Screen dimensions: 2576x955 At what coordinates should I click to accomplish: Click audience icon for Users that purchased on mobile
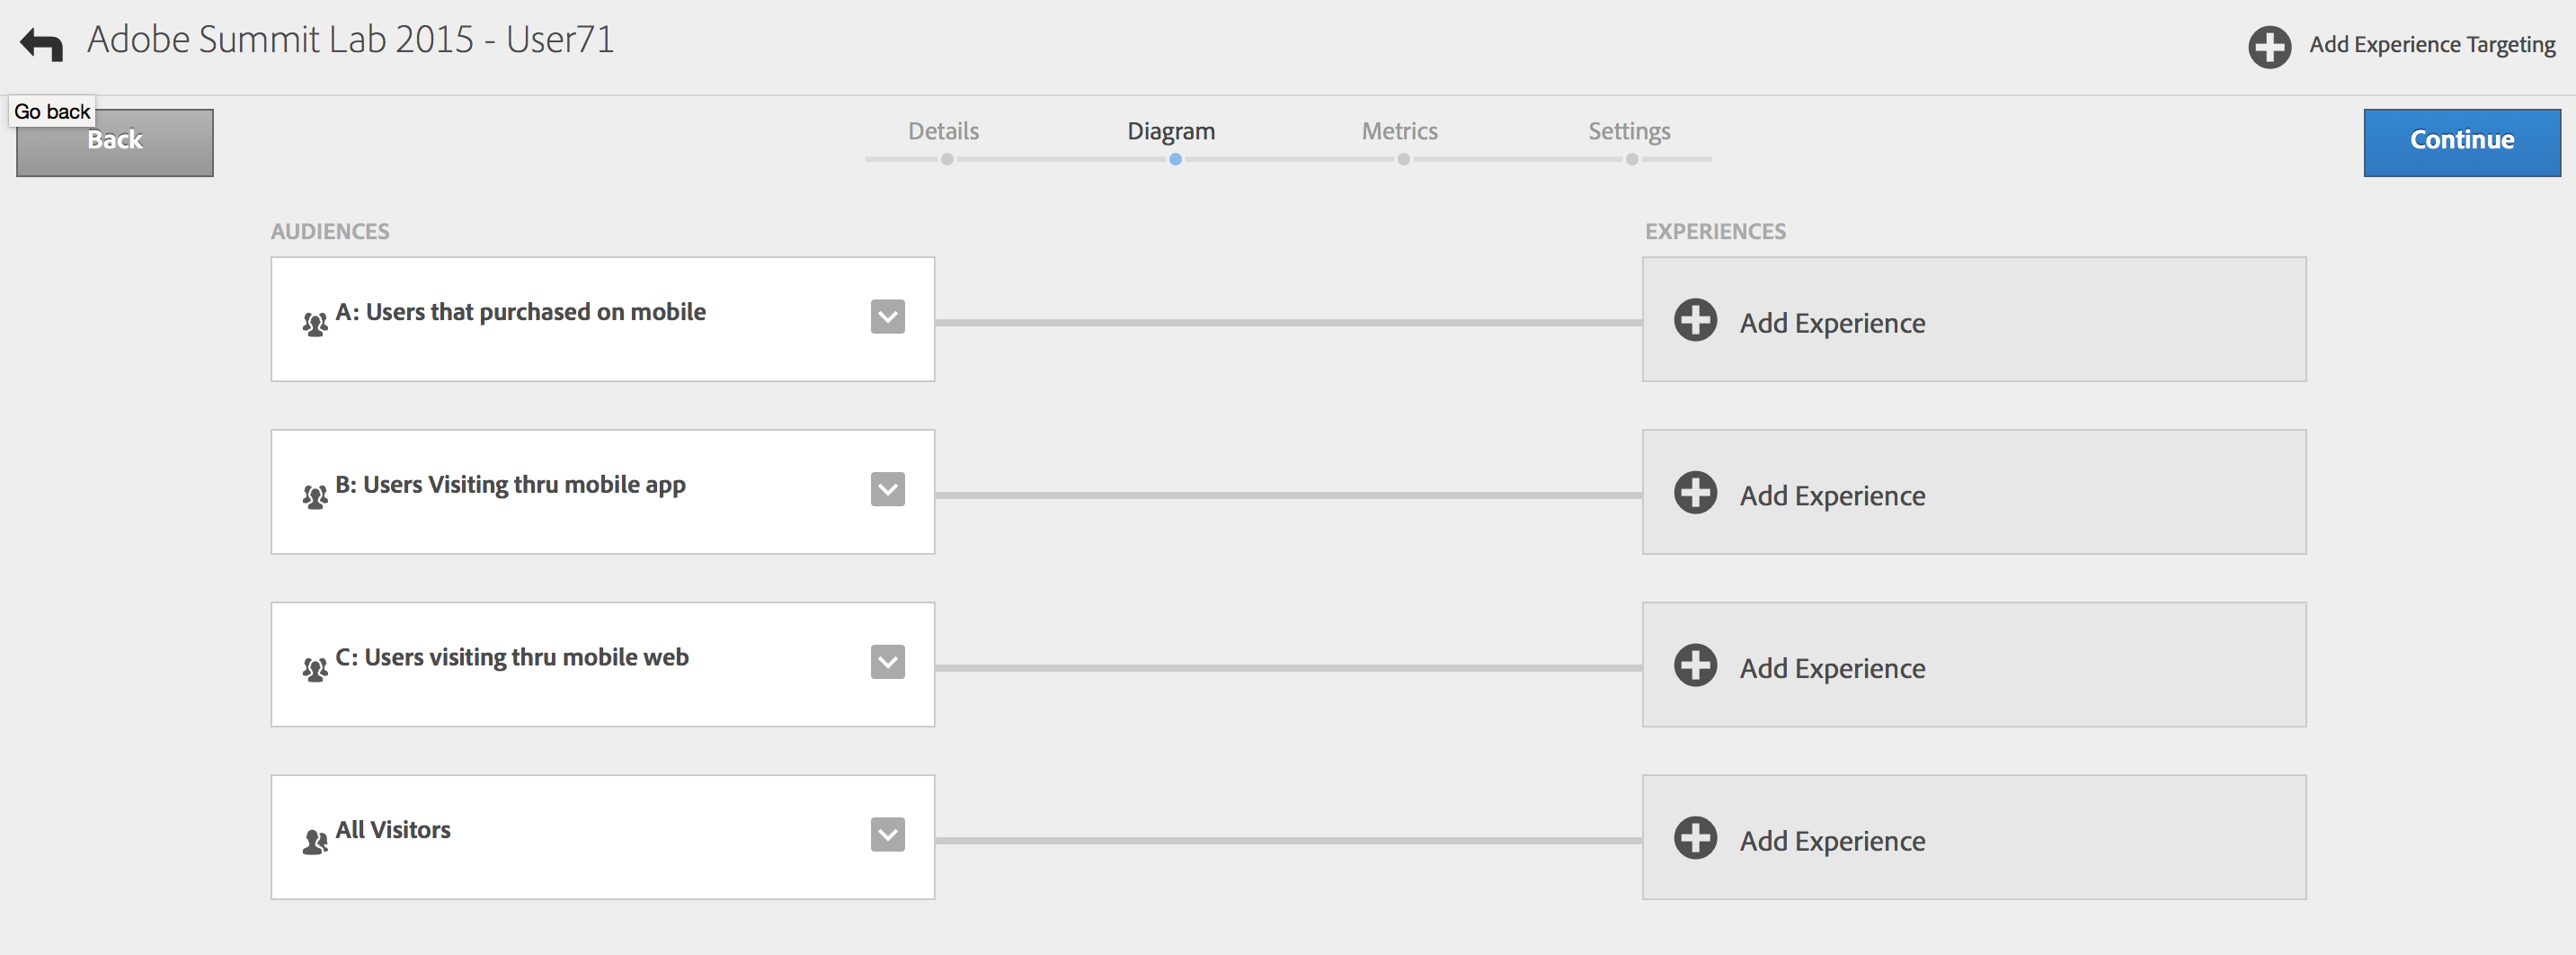[x=315, y=324]
